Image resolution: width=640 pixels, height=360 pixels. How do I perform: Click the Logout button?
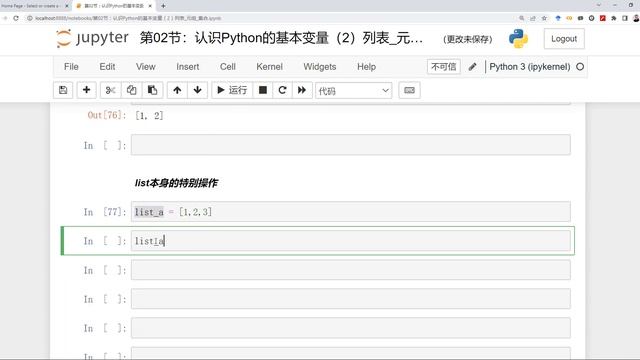pyautogui.click(x=564, y=39)
